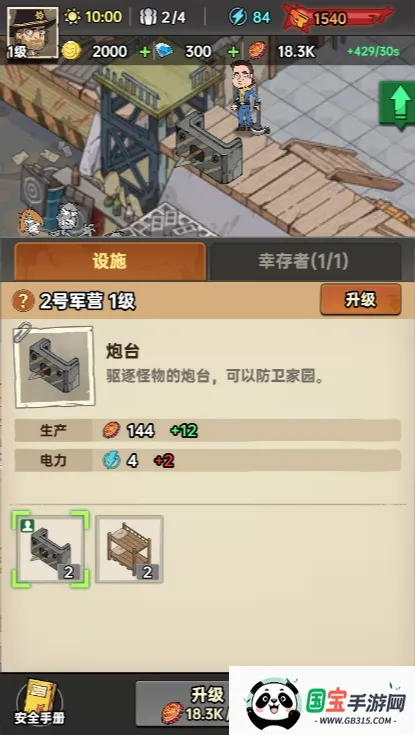Click the green plus beside gold coins
The height and width of the screenshot is (735, 415).
click(145, 52)
